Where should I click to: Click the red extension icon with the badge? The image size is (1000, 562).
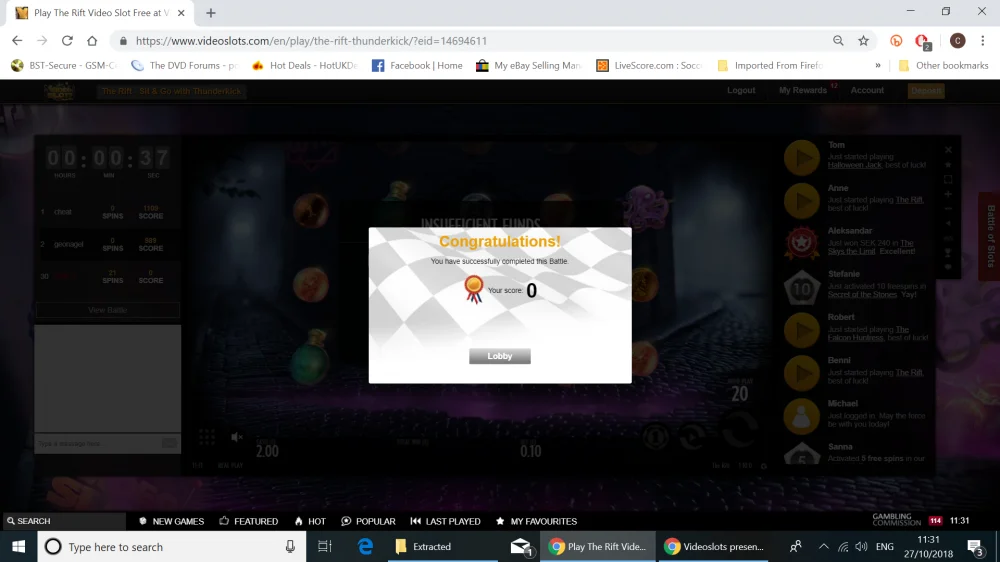pos(922,41)
